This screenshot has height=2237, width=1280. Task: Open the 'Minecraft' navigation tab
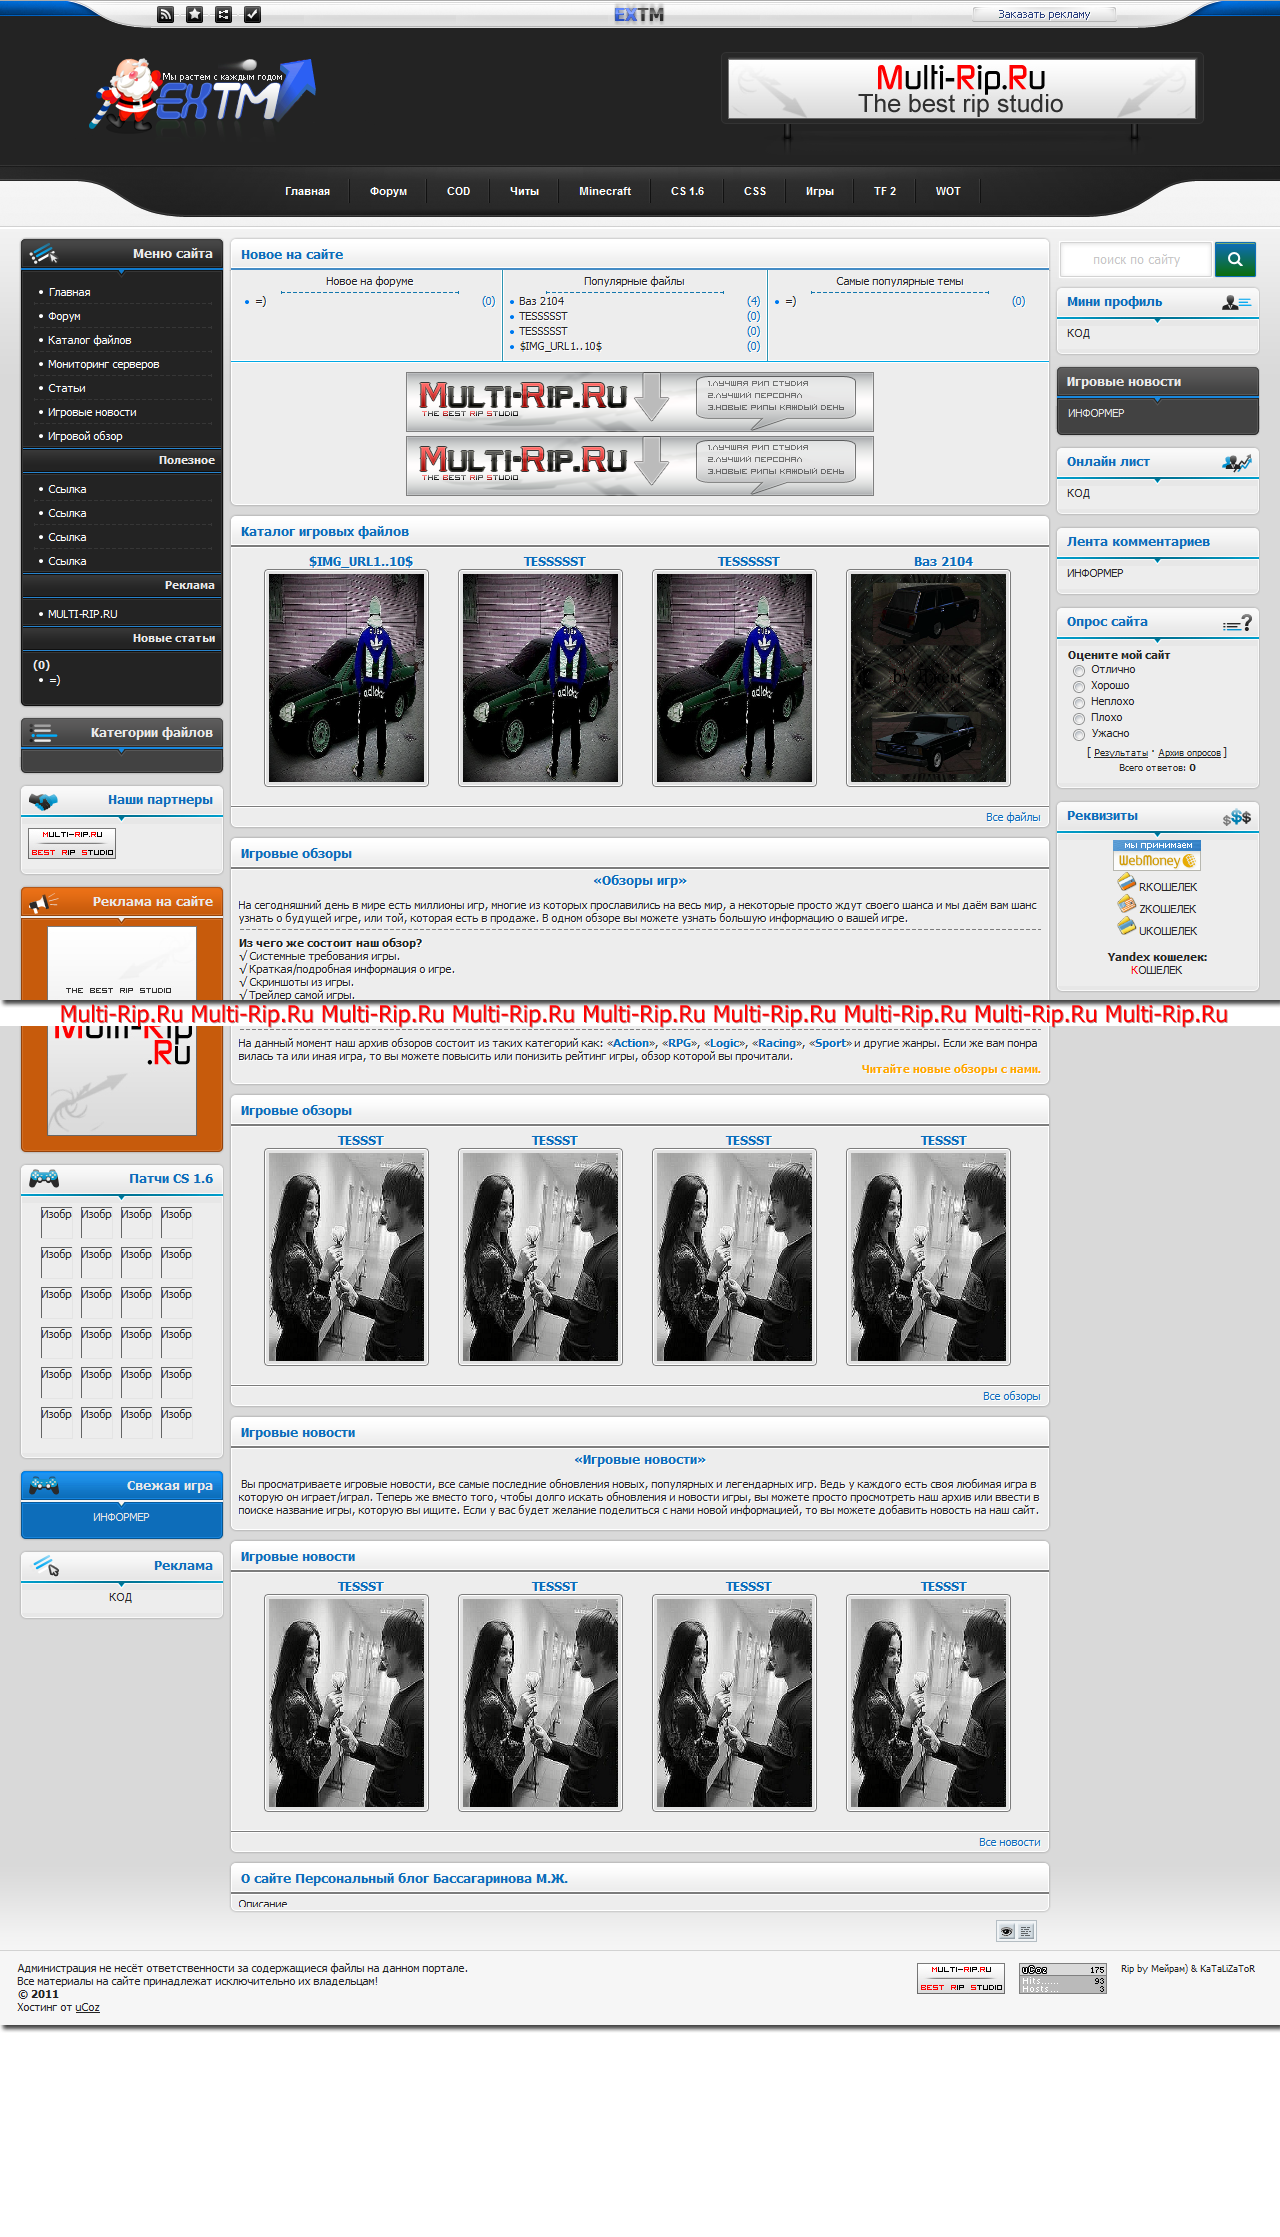coord(605,191)
